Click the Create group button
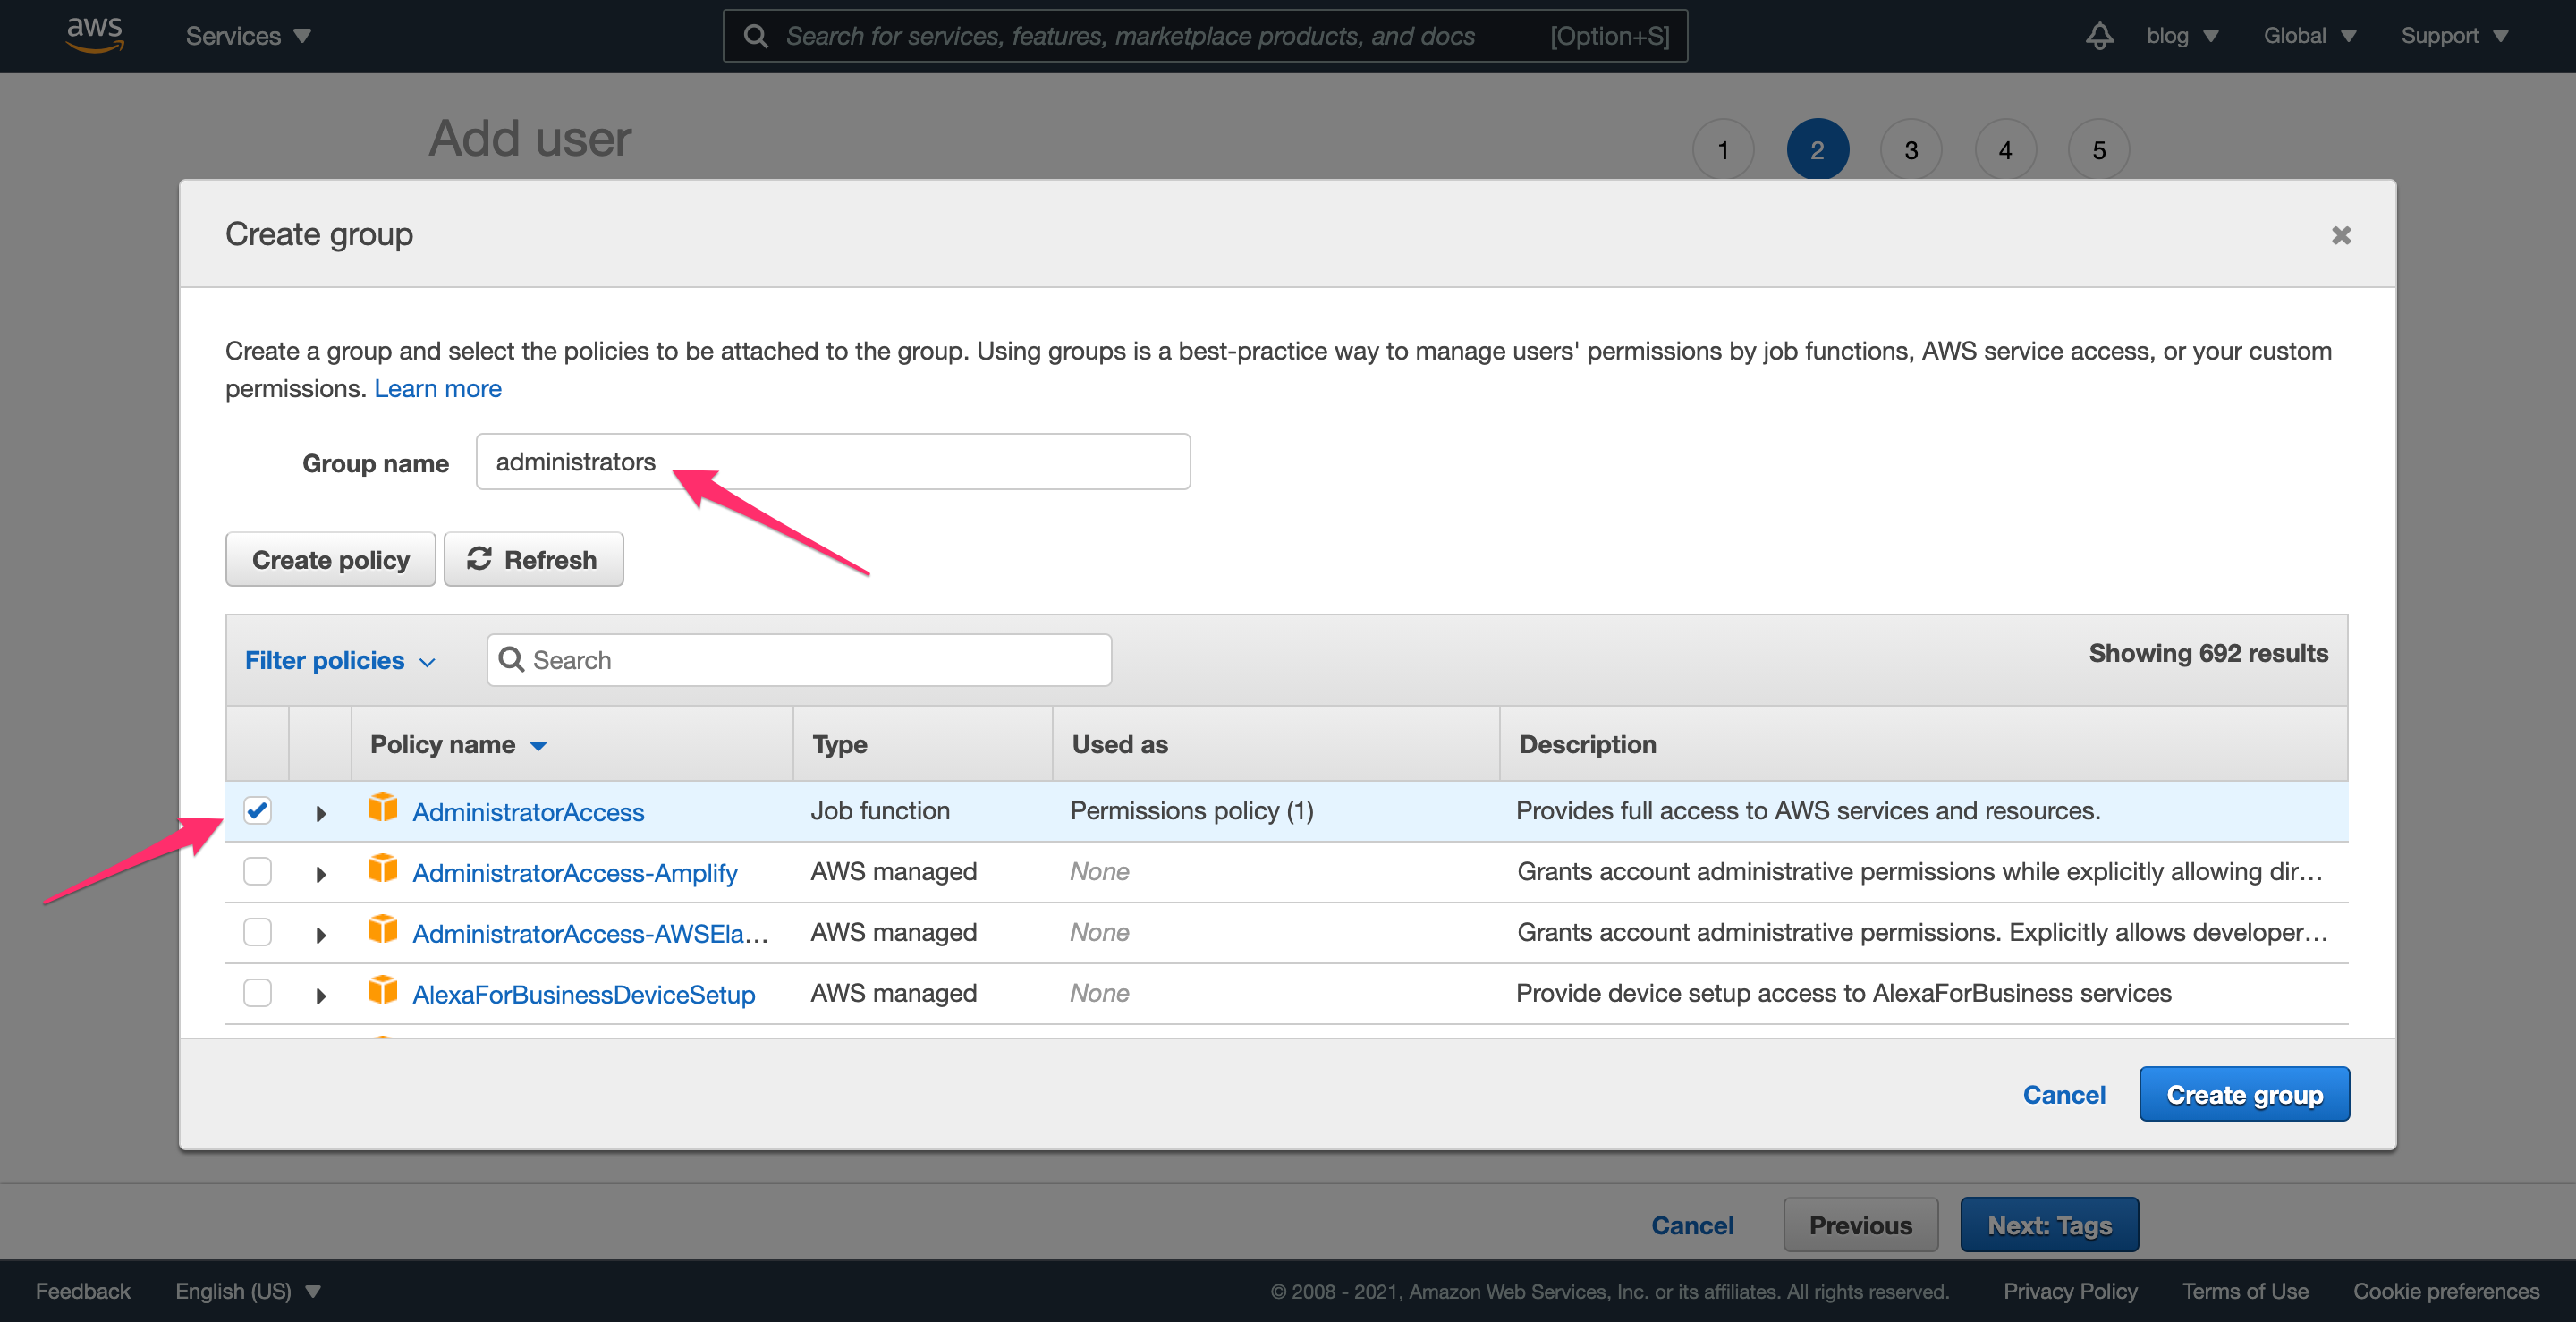The image size is (2576, 1322). [x=2244, y=1094]
